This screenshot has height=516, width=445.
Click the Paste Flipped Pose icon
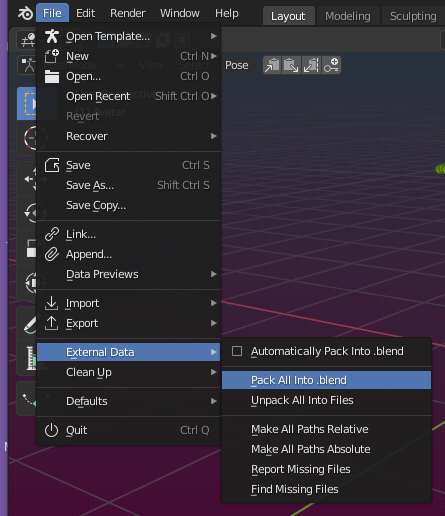click(311, 65)
